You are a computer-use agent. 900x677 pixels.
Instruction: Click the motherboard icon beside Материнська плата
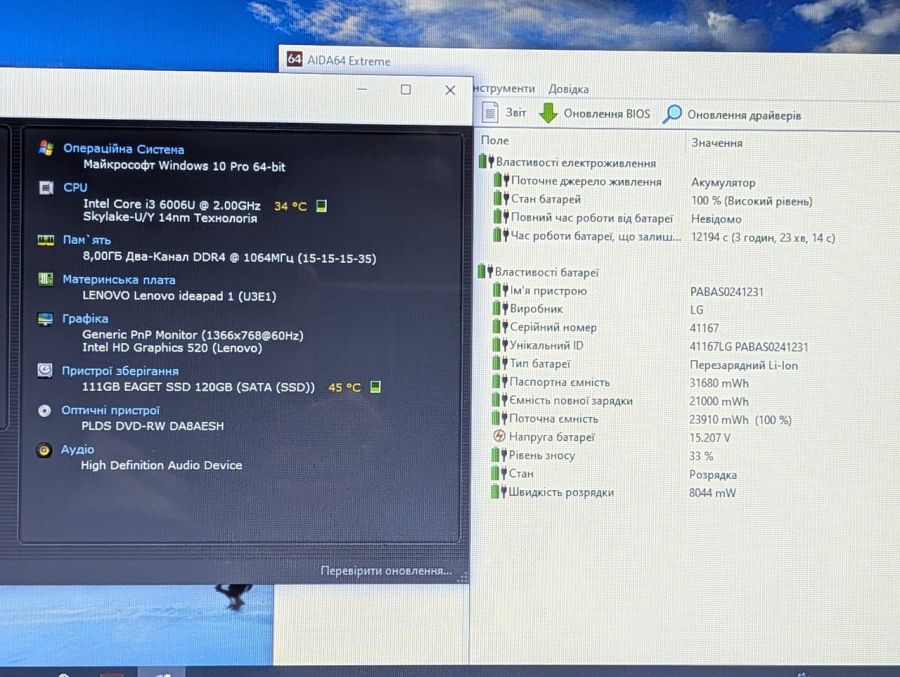(x=45, y=279)
